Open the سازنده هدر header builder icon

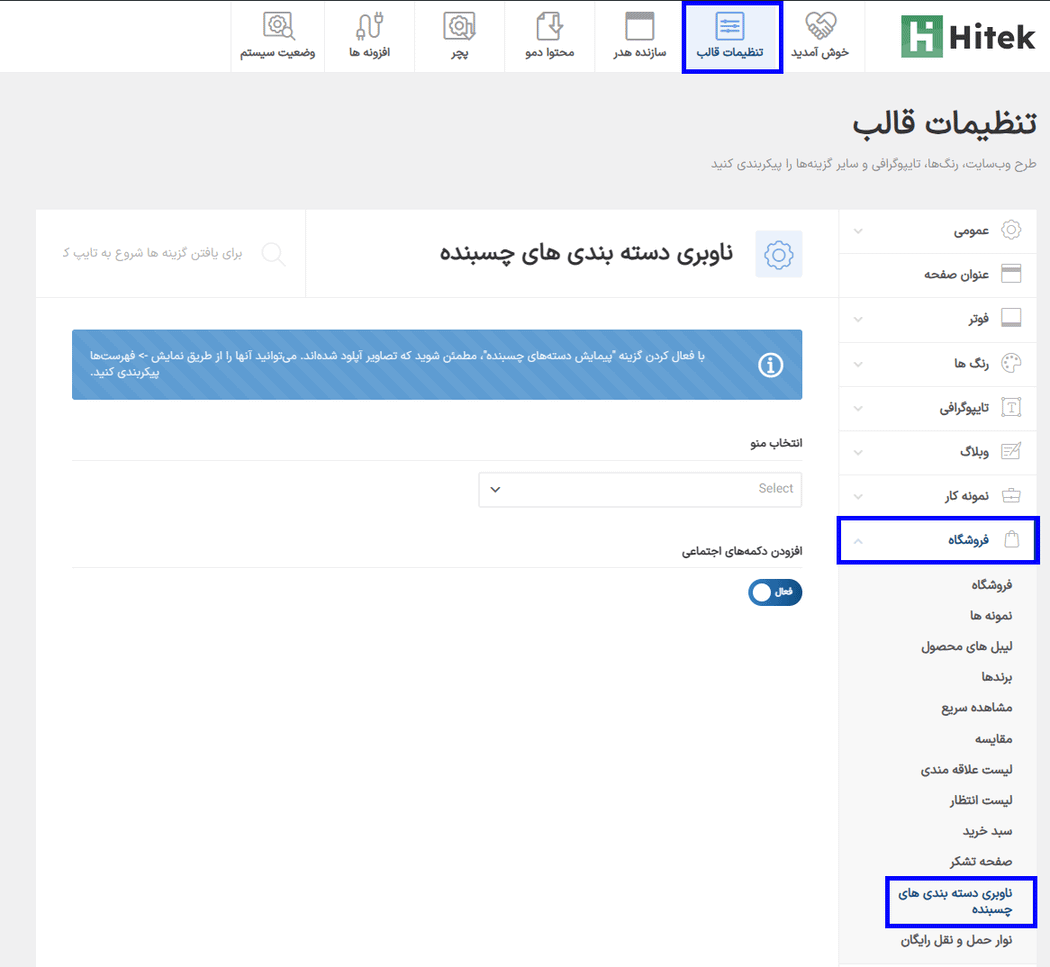point(640,27)
